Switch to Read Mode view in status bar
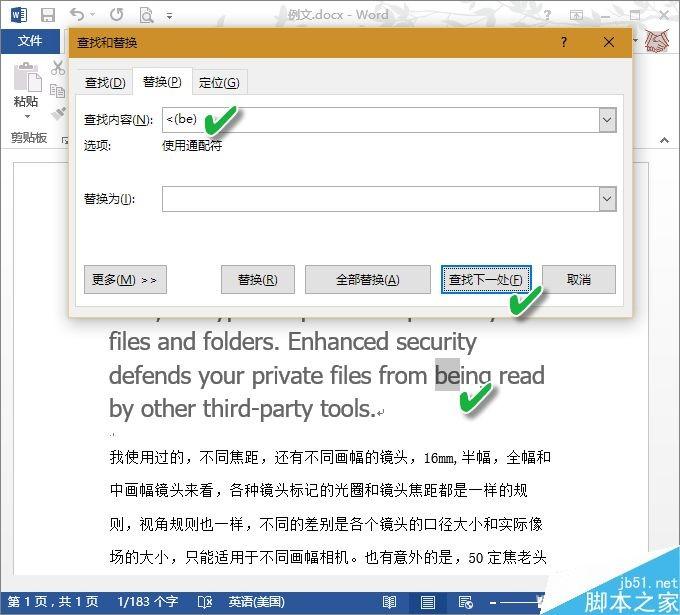This screenshot has height=615, width=680. (x=389, y=602)
